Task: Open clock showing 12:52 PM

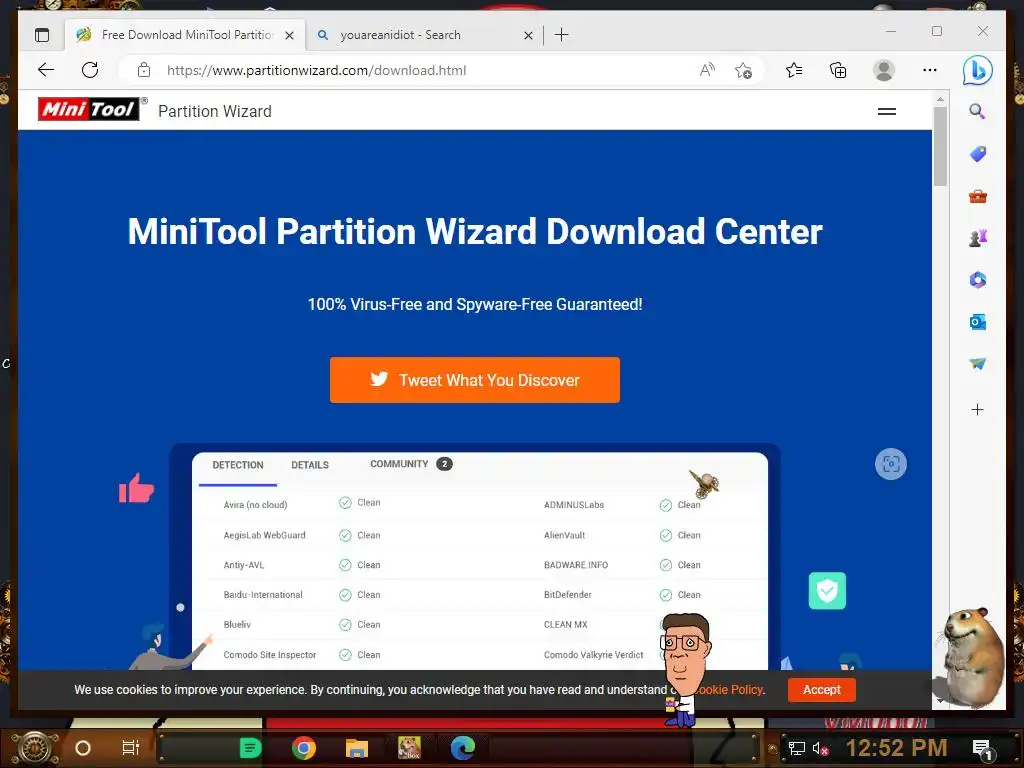Action: 896,748
